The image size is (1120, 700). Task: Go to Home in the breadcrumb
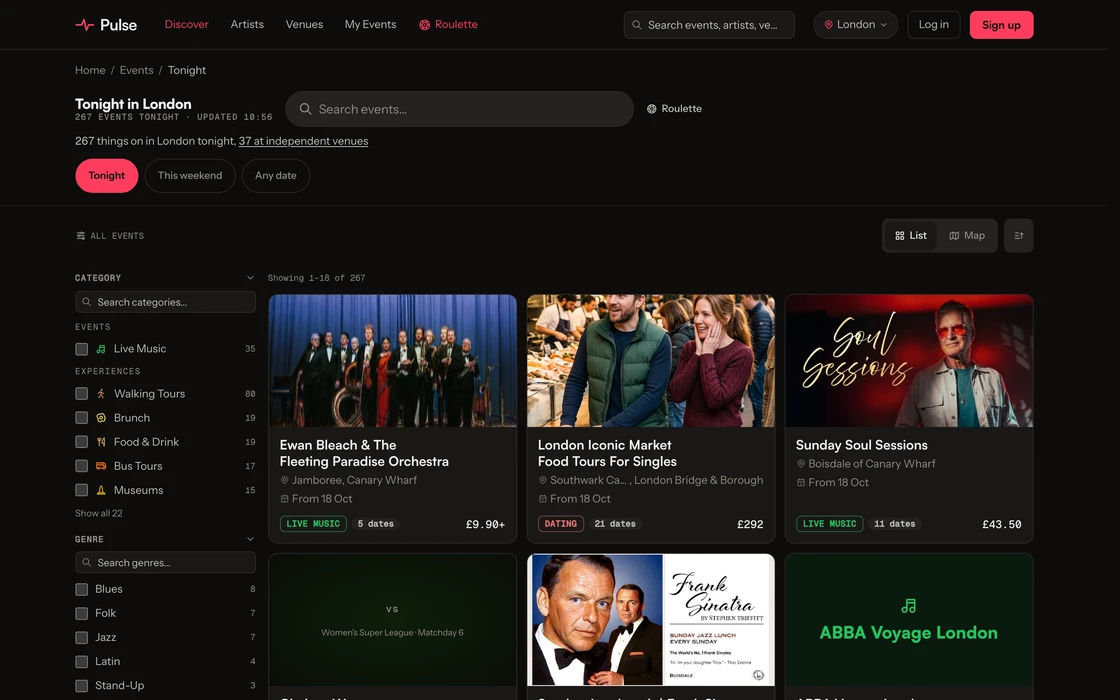(x=90, y=70)
